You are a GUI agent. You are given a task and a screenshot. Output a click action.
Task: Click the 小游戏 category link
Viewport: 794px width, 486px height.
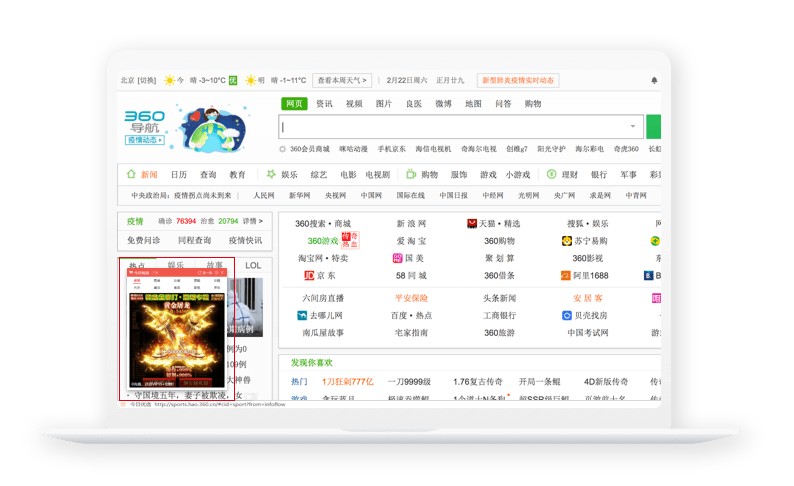coord(518,175)
